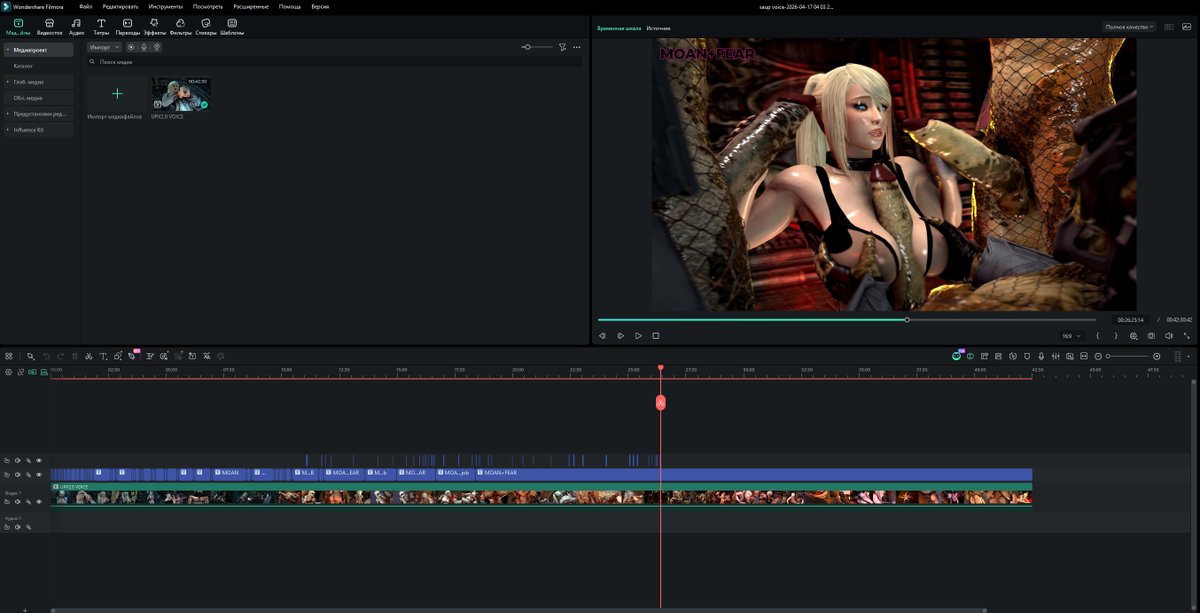
Task: Toggle the green magnet snapping icon
Action: (32, 372)
